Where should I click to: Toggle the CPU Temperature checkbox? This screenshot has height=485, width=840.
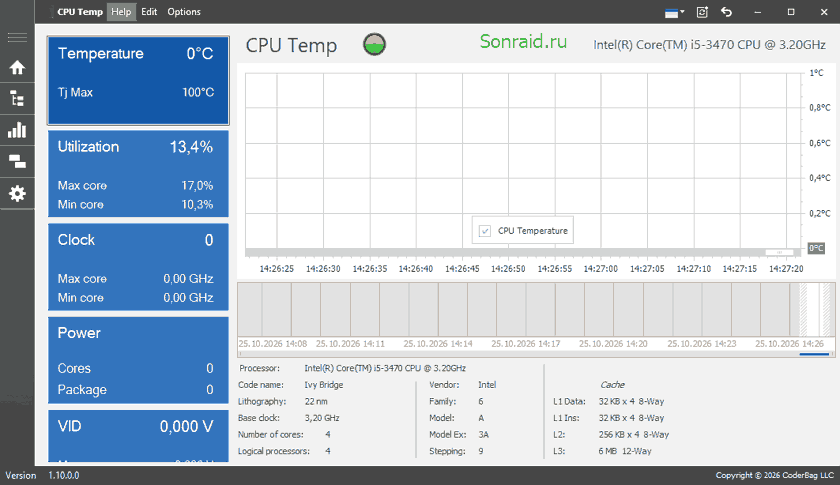tap(485, 231)
